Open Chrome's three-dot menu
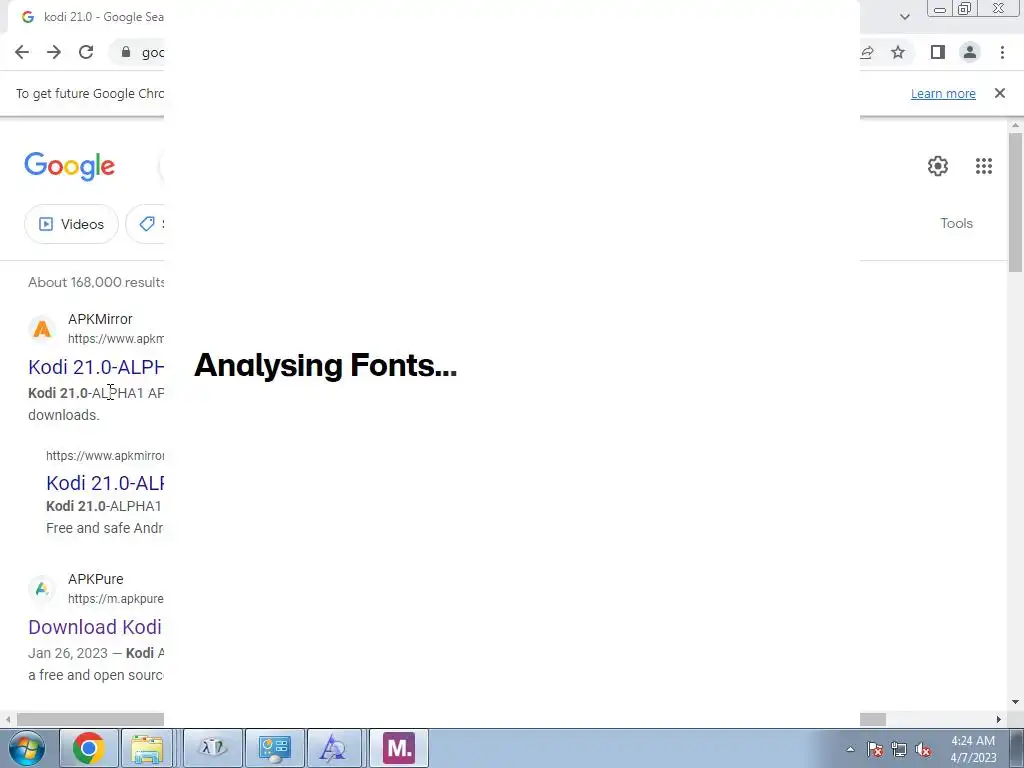Viewport: 1024px width, 768px height. pyautogui.click(x=1002, y=52)
